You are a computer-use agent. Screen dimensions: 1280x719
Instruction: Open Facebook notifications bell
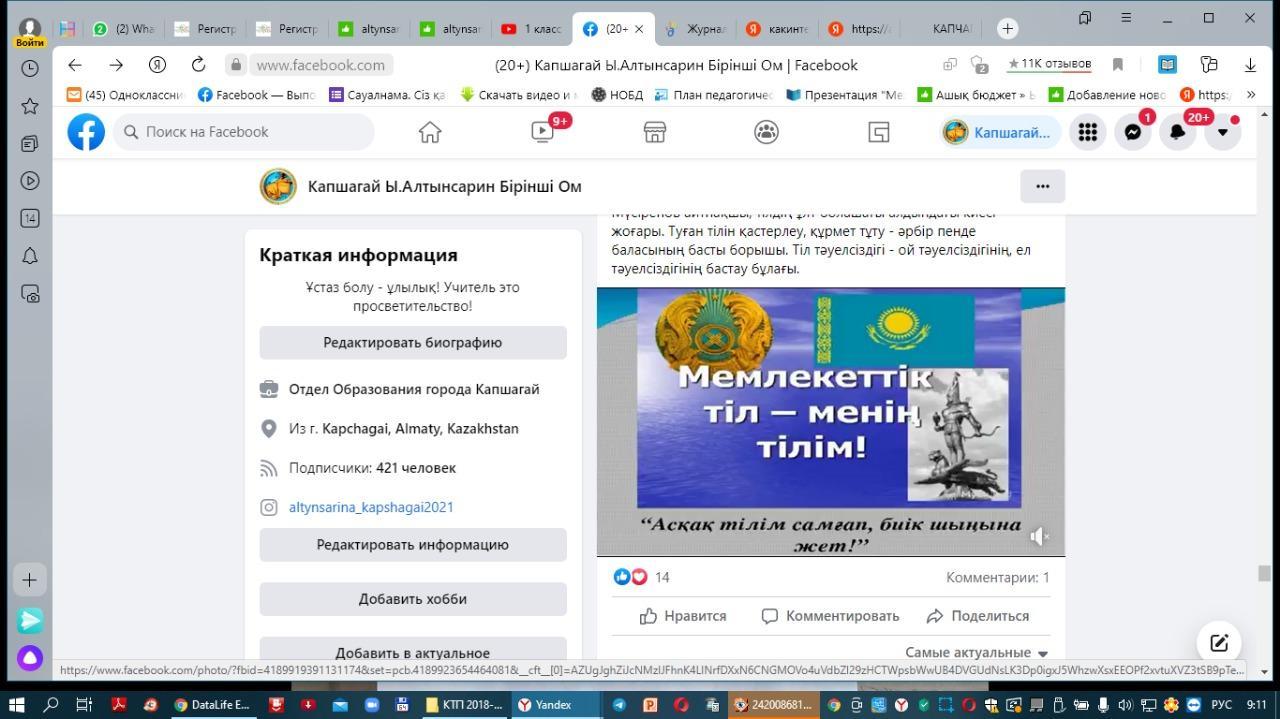1177,132
